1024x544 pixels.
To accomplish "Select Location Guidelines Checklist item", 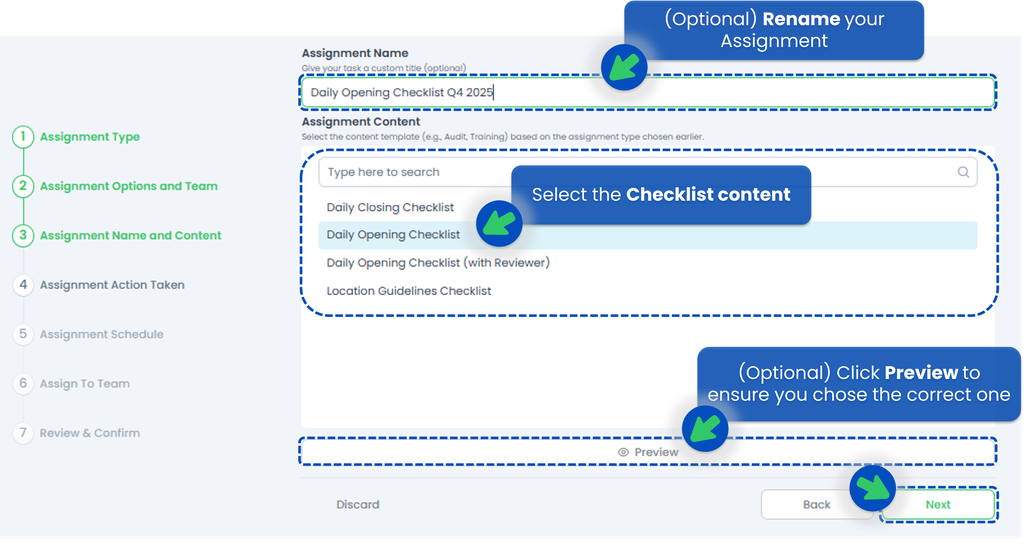I will pos(409,291).
